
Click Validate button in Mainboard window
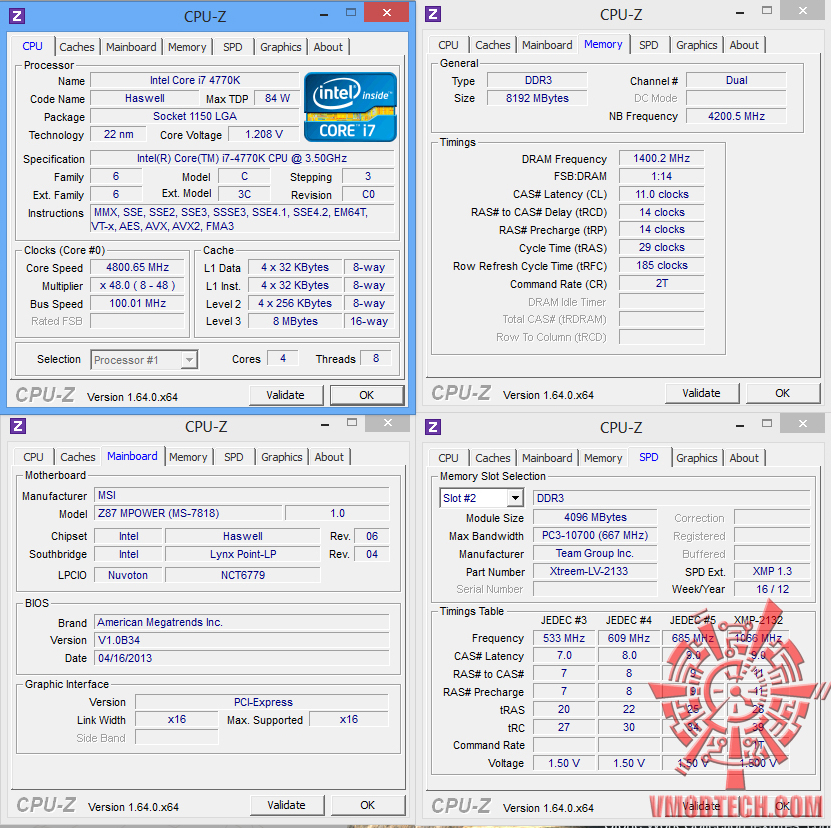click(286, 805)
